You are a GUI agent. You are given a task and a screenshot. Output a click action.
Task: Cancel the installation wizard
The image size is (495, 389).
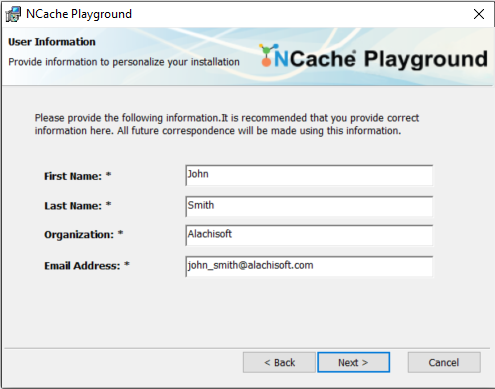tap(444, 362)
